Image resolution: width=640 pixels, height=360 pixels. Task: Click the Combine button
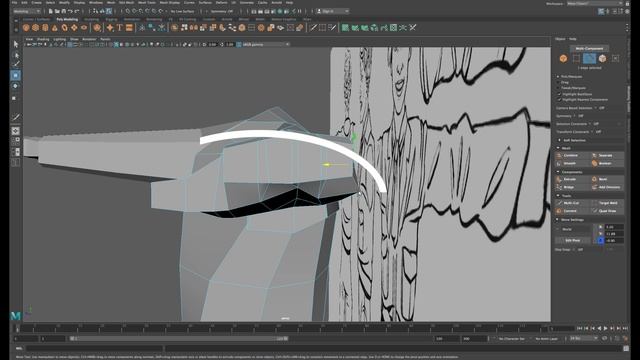tap(571, 156)
